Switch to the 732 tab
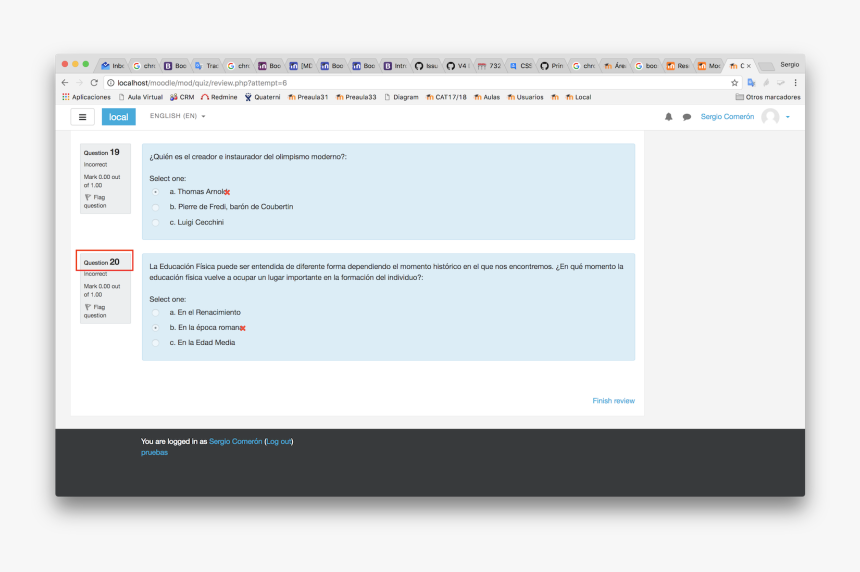This screenshot has height=572, width=860. pyautogui.click(x=489, y=66)
